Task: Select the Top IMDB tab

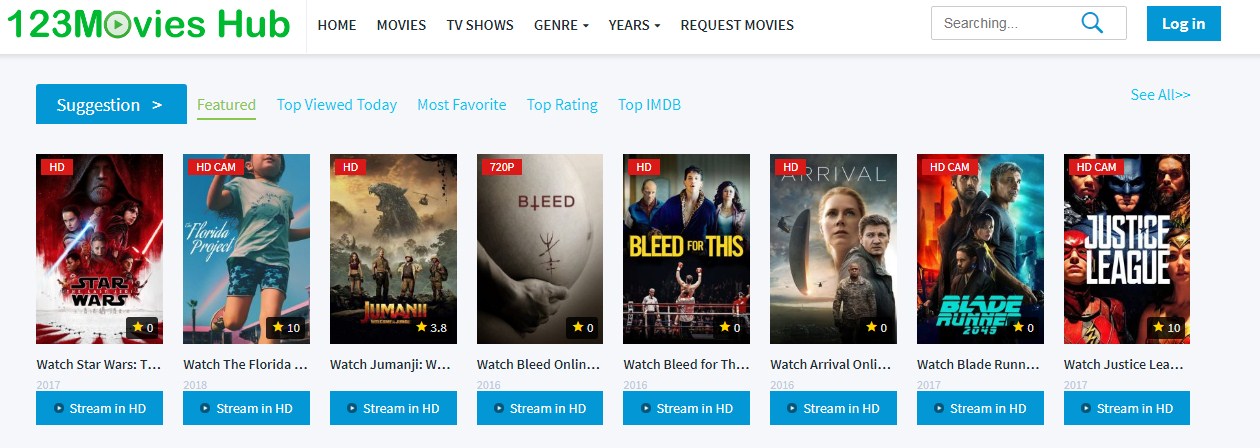Action: point(649,104)
